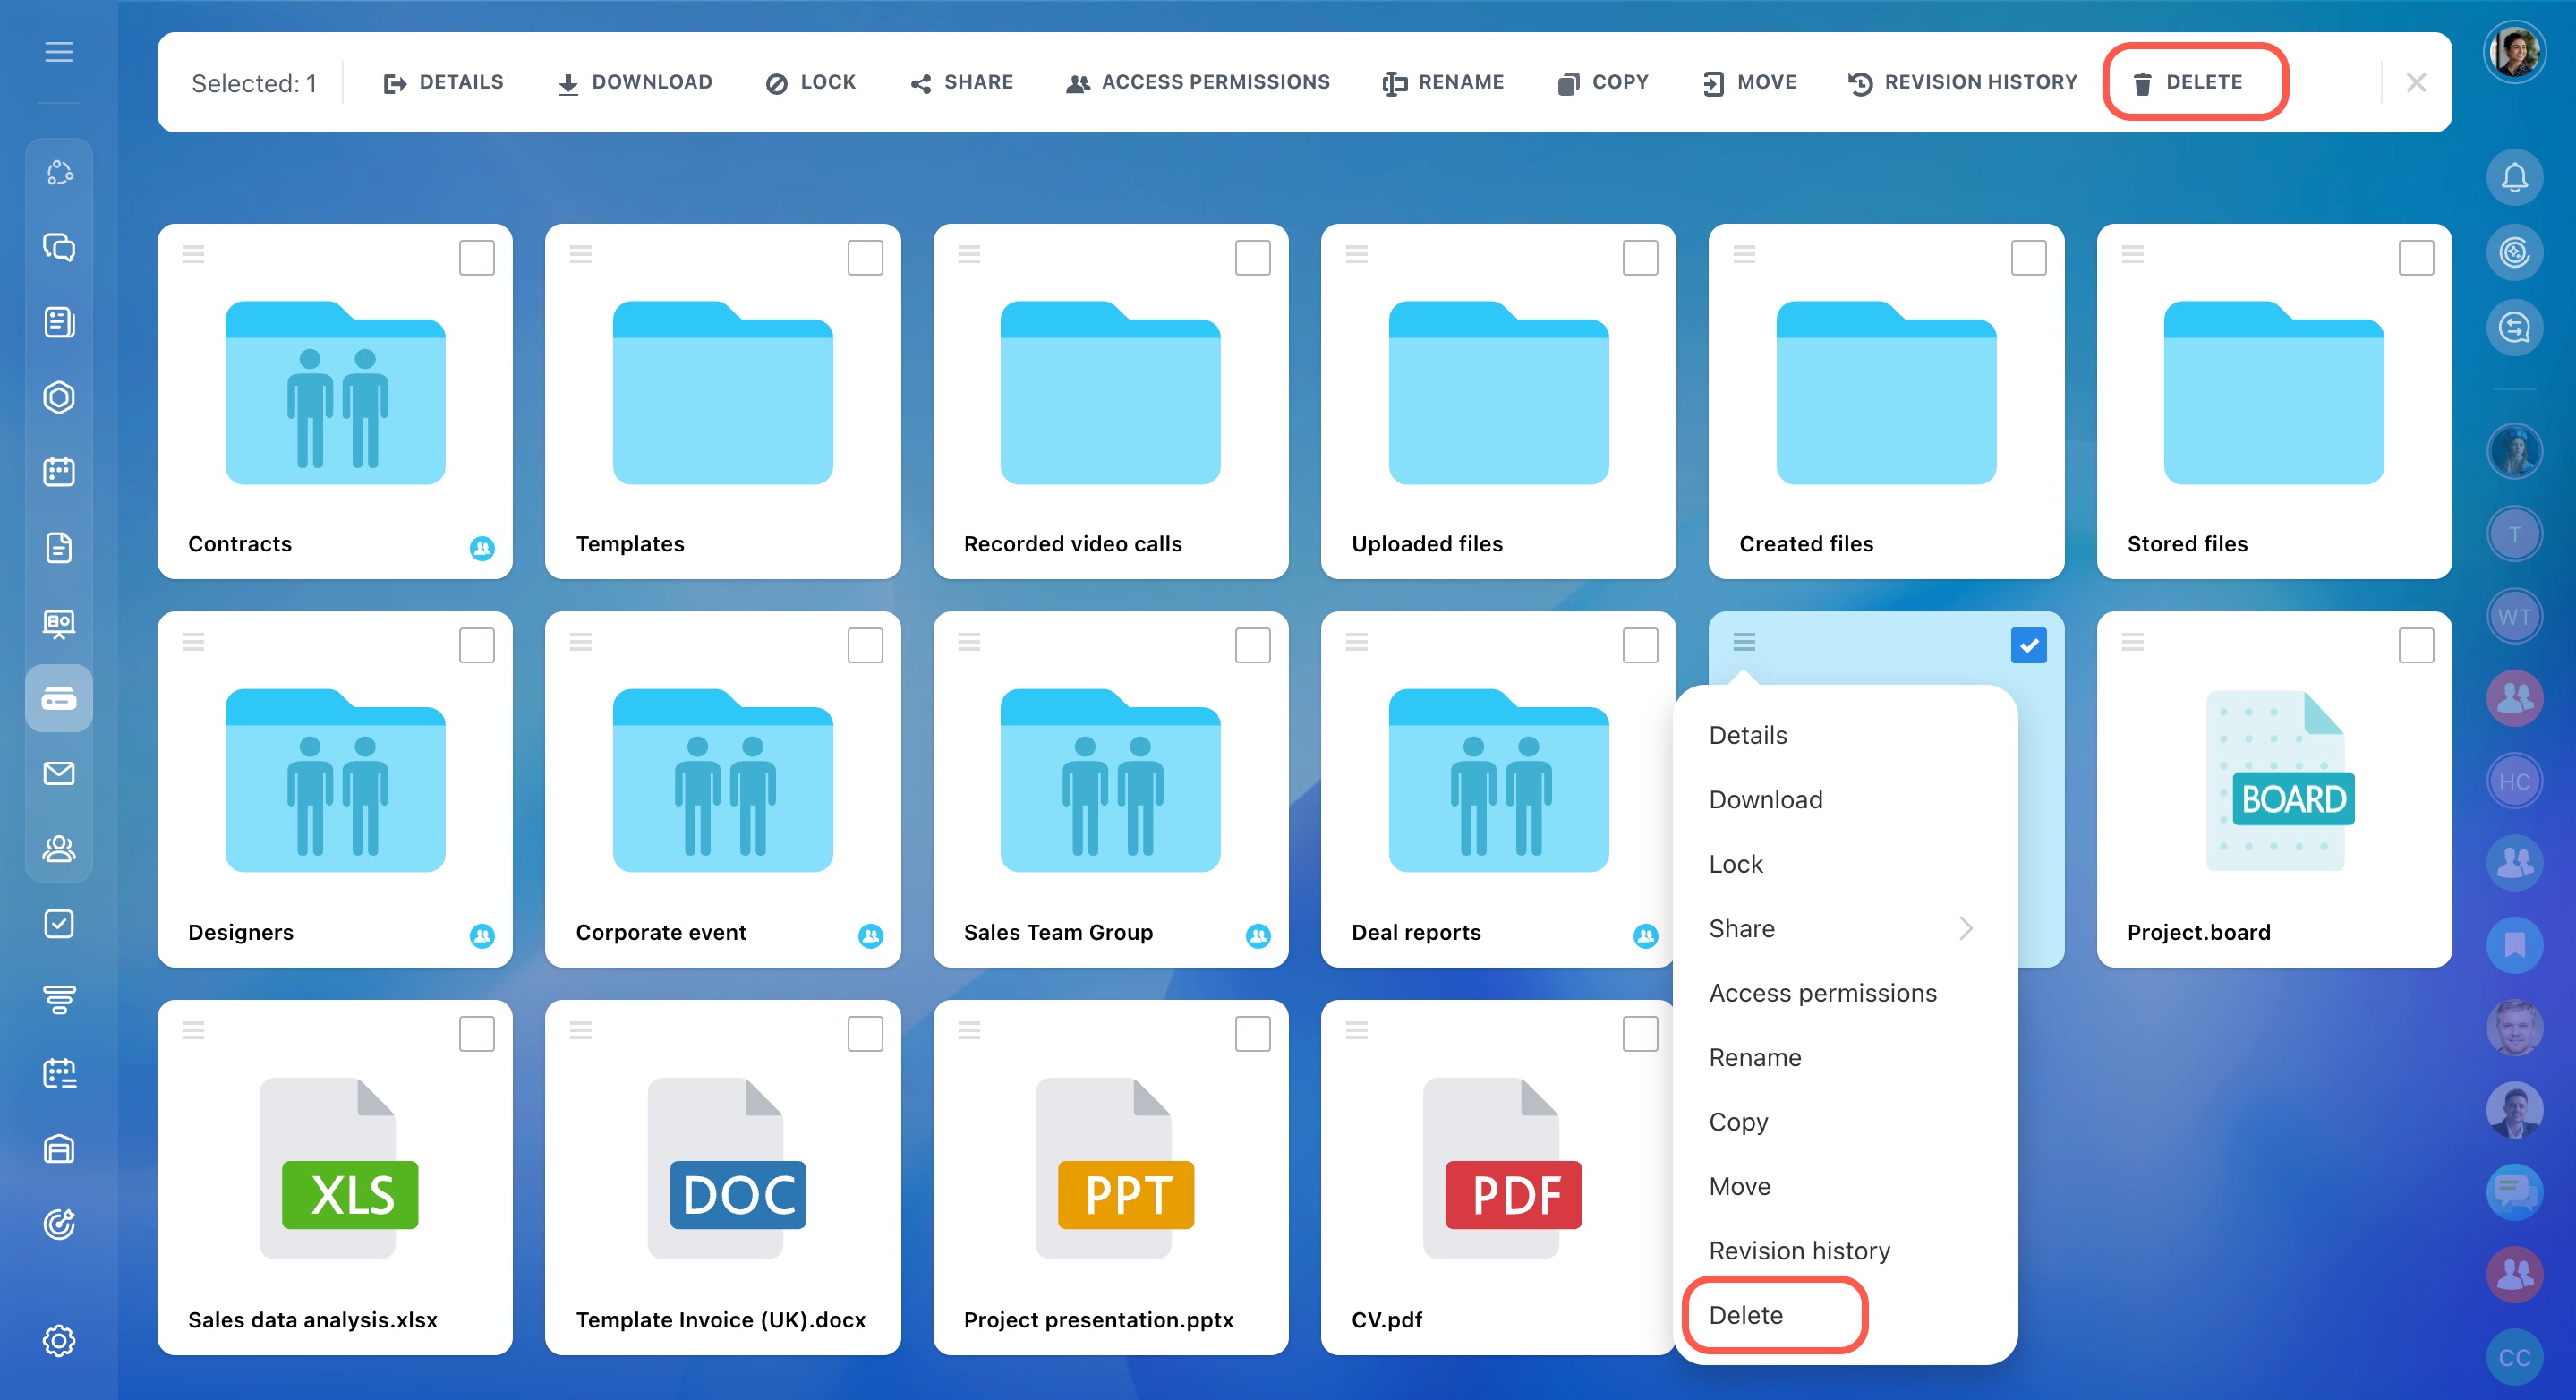
Task: Uncheck the selected file's checkbox
Action: (x=2028, y=646)
